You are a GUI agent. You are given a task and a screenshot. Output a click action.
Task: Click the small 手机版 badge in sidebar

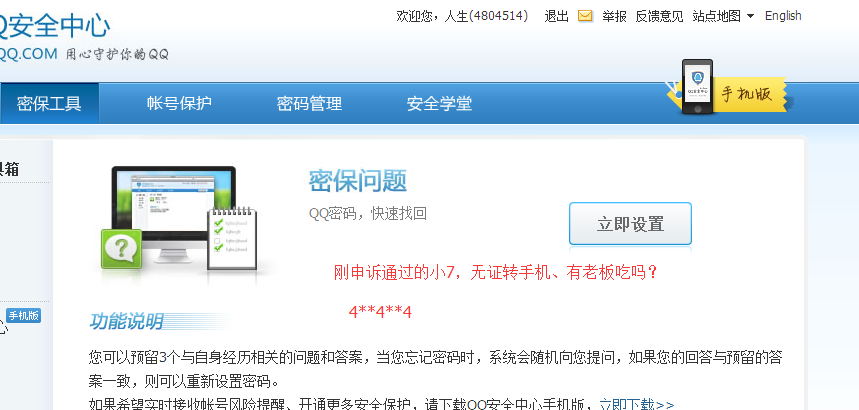click(x=24, y=316)
